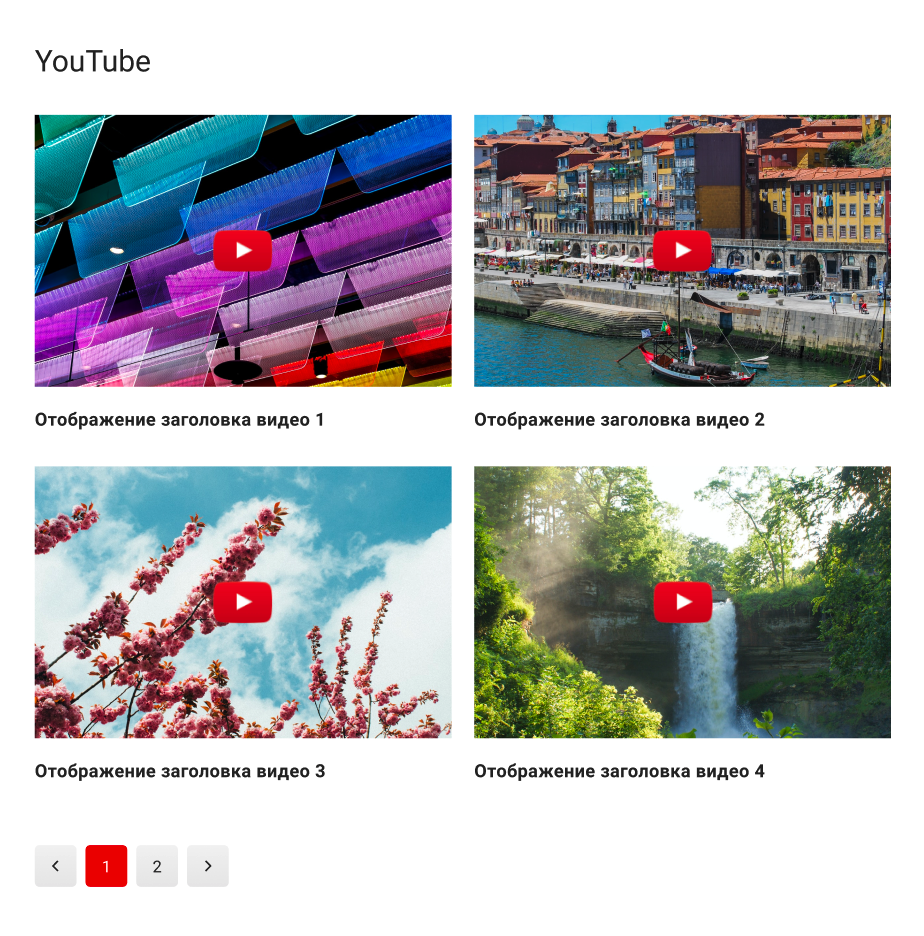Start the cherry blossom video via play icon
This screenshot has height=936, width=924.
(x=242, y=602)
